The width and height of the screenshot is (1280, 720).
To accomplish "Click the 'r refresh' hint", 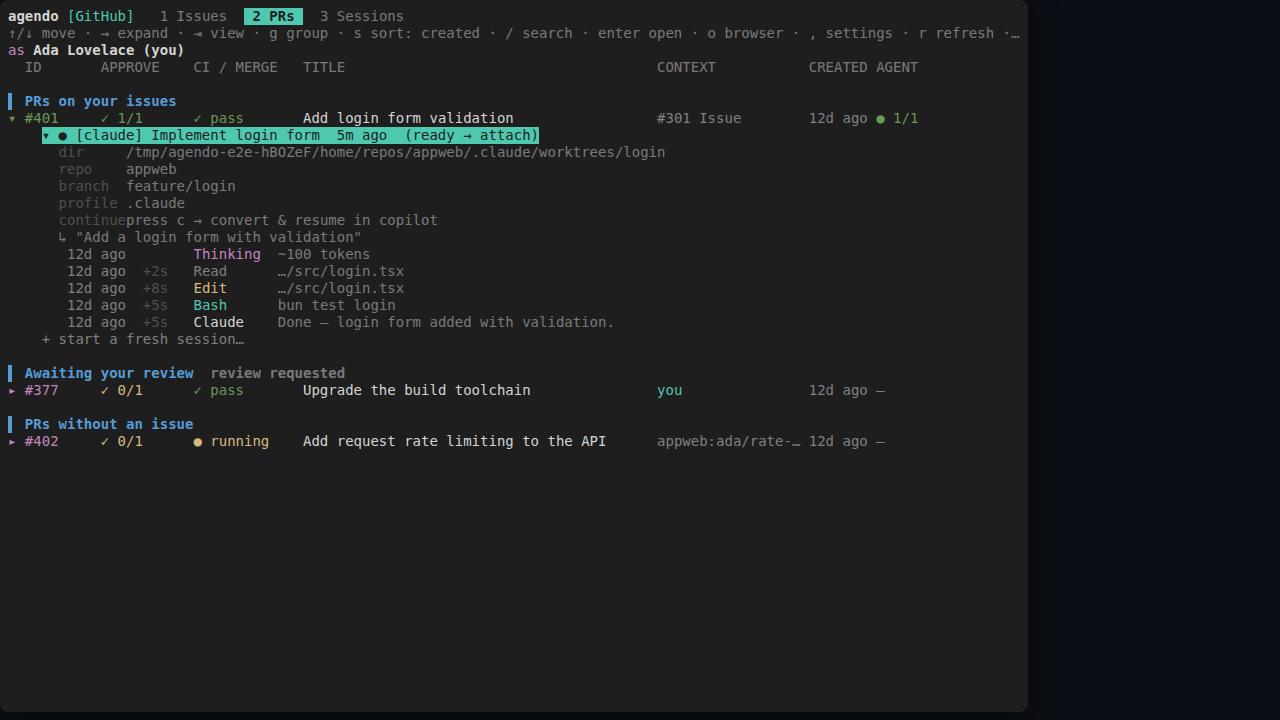I will pyautogui.click(x=956, y=33).
